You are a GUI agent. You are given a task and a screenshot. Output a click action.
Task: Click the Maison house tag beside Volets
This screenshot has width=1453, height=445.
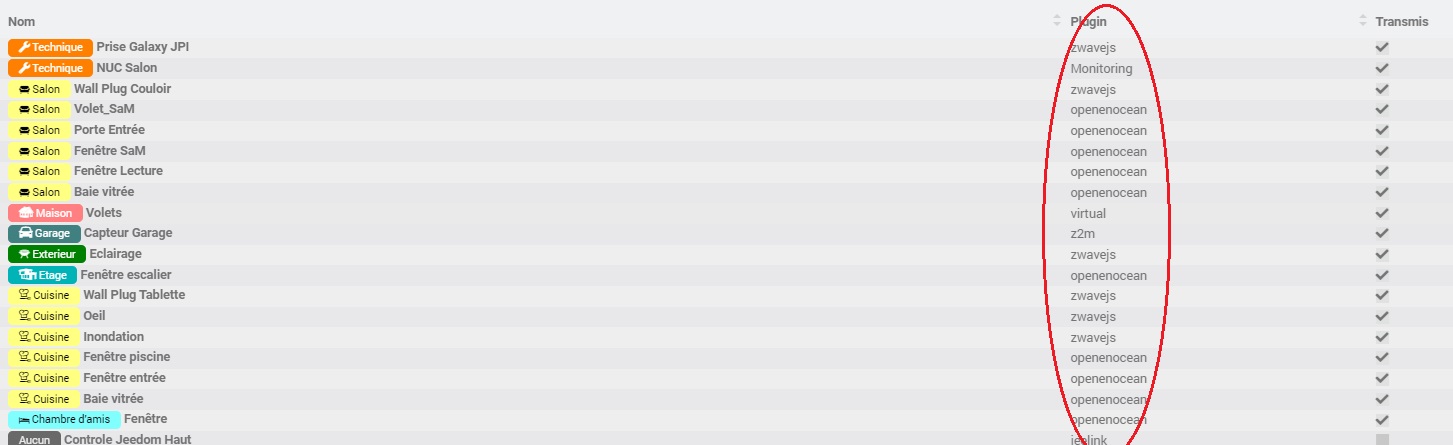point(45,213)
